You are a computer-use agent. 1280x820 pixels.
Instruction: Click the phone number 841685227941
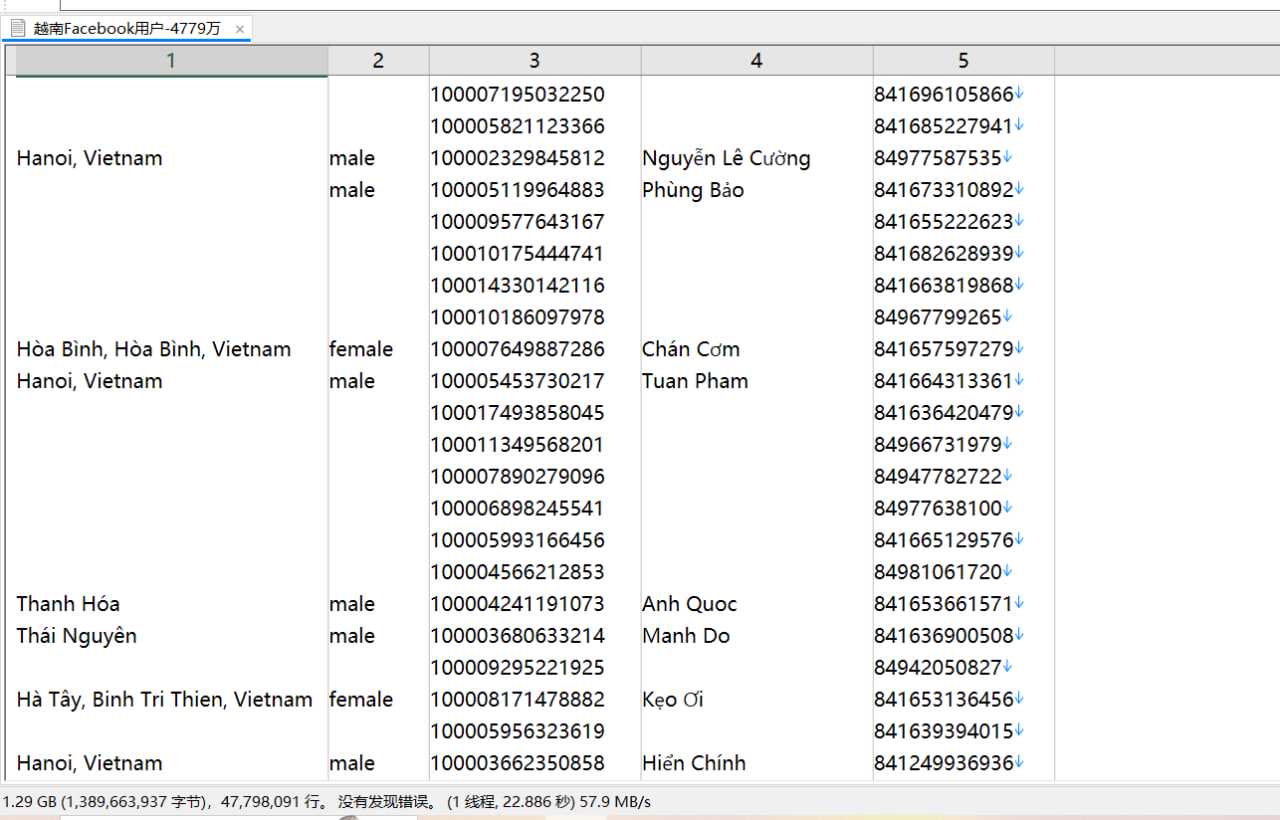[x=944, y=126]
